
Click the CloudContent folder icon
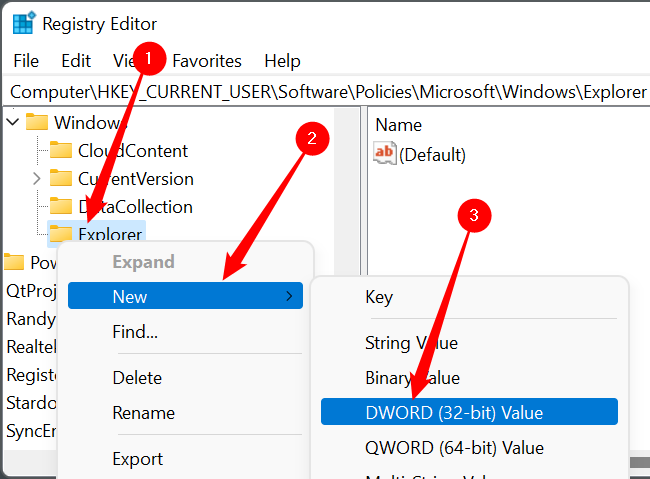coord(61,151)
